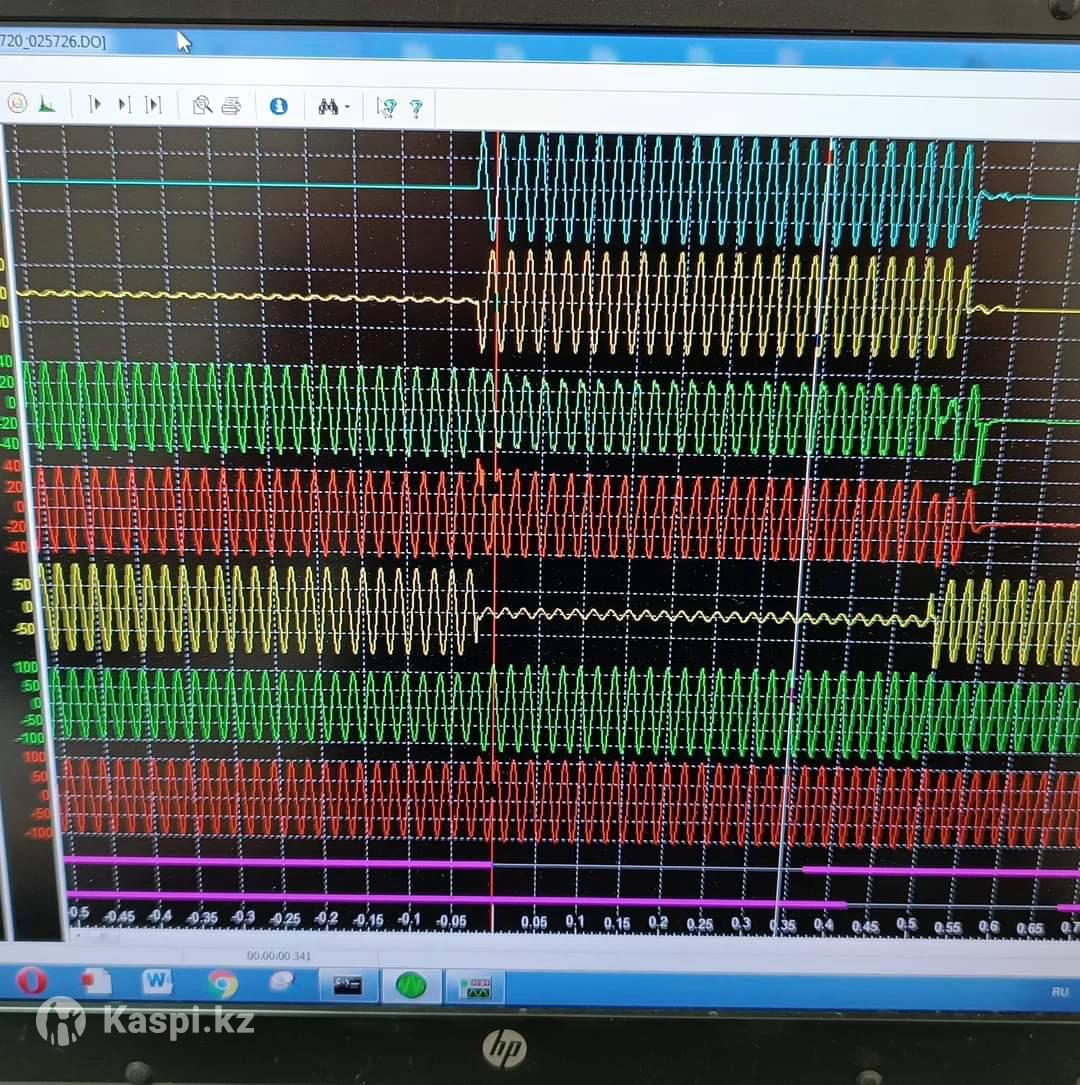
Task: Open the green spectrum chart tool
Action: coord(46,104)
